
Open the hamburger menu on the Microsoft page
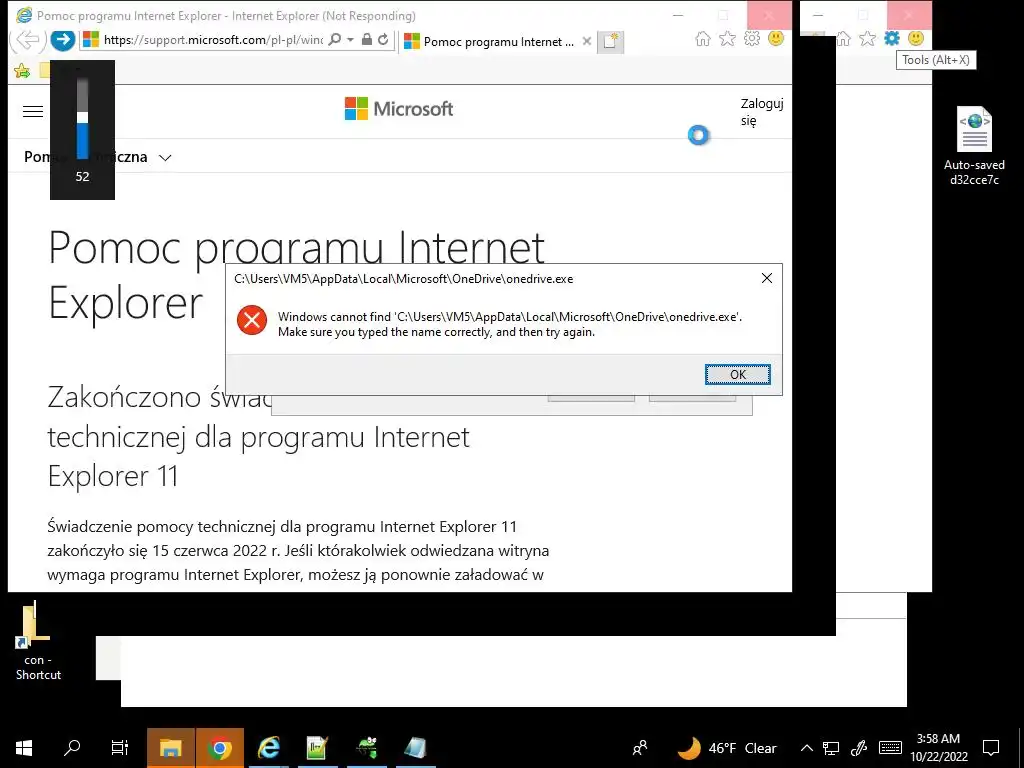[x=33, y=111]
